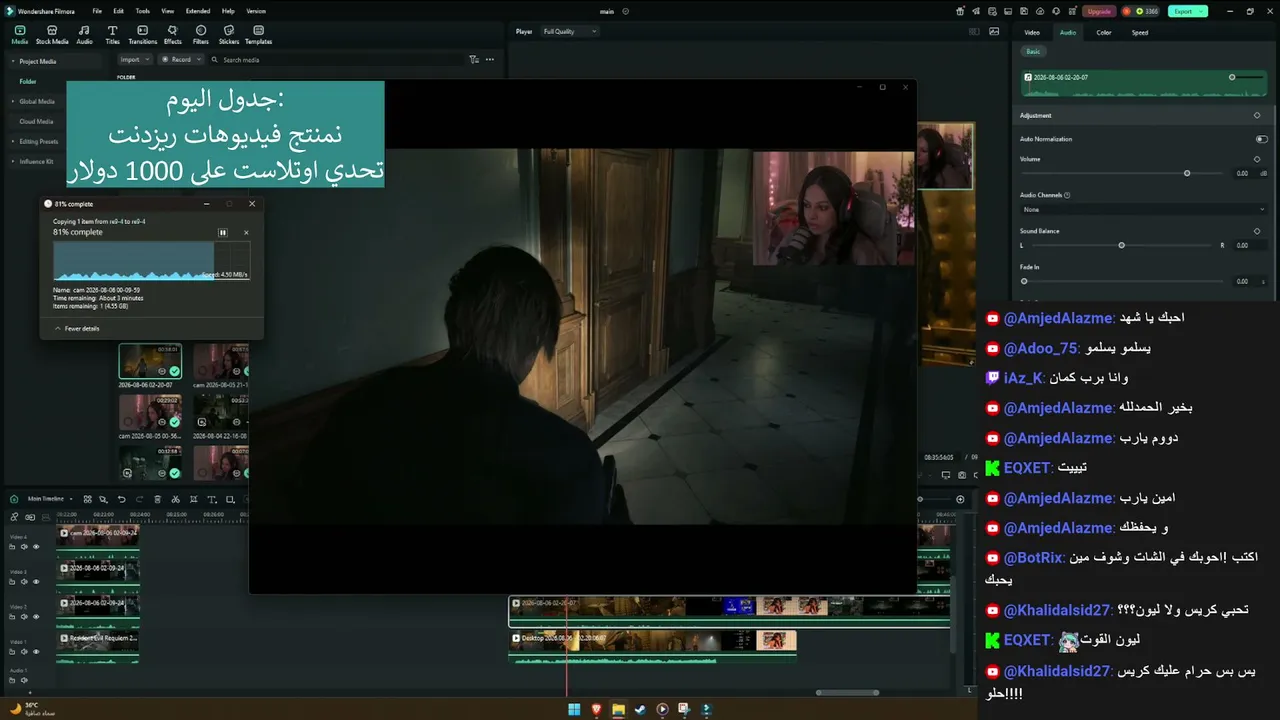
Task: Toggle Auto Normalization switch
Action: [x=1261, y=139]
